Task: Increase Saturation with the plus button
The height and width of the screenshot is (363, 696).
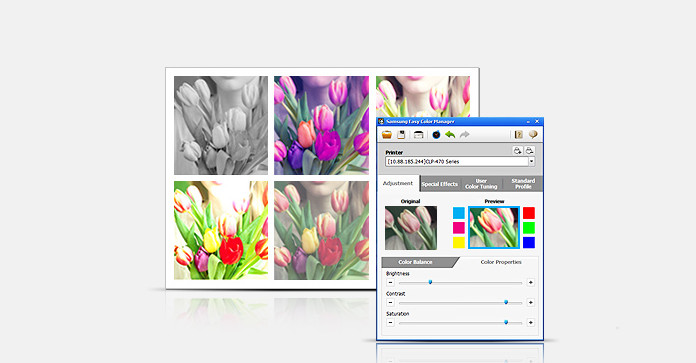Action: tap(530, 323)
